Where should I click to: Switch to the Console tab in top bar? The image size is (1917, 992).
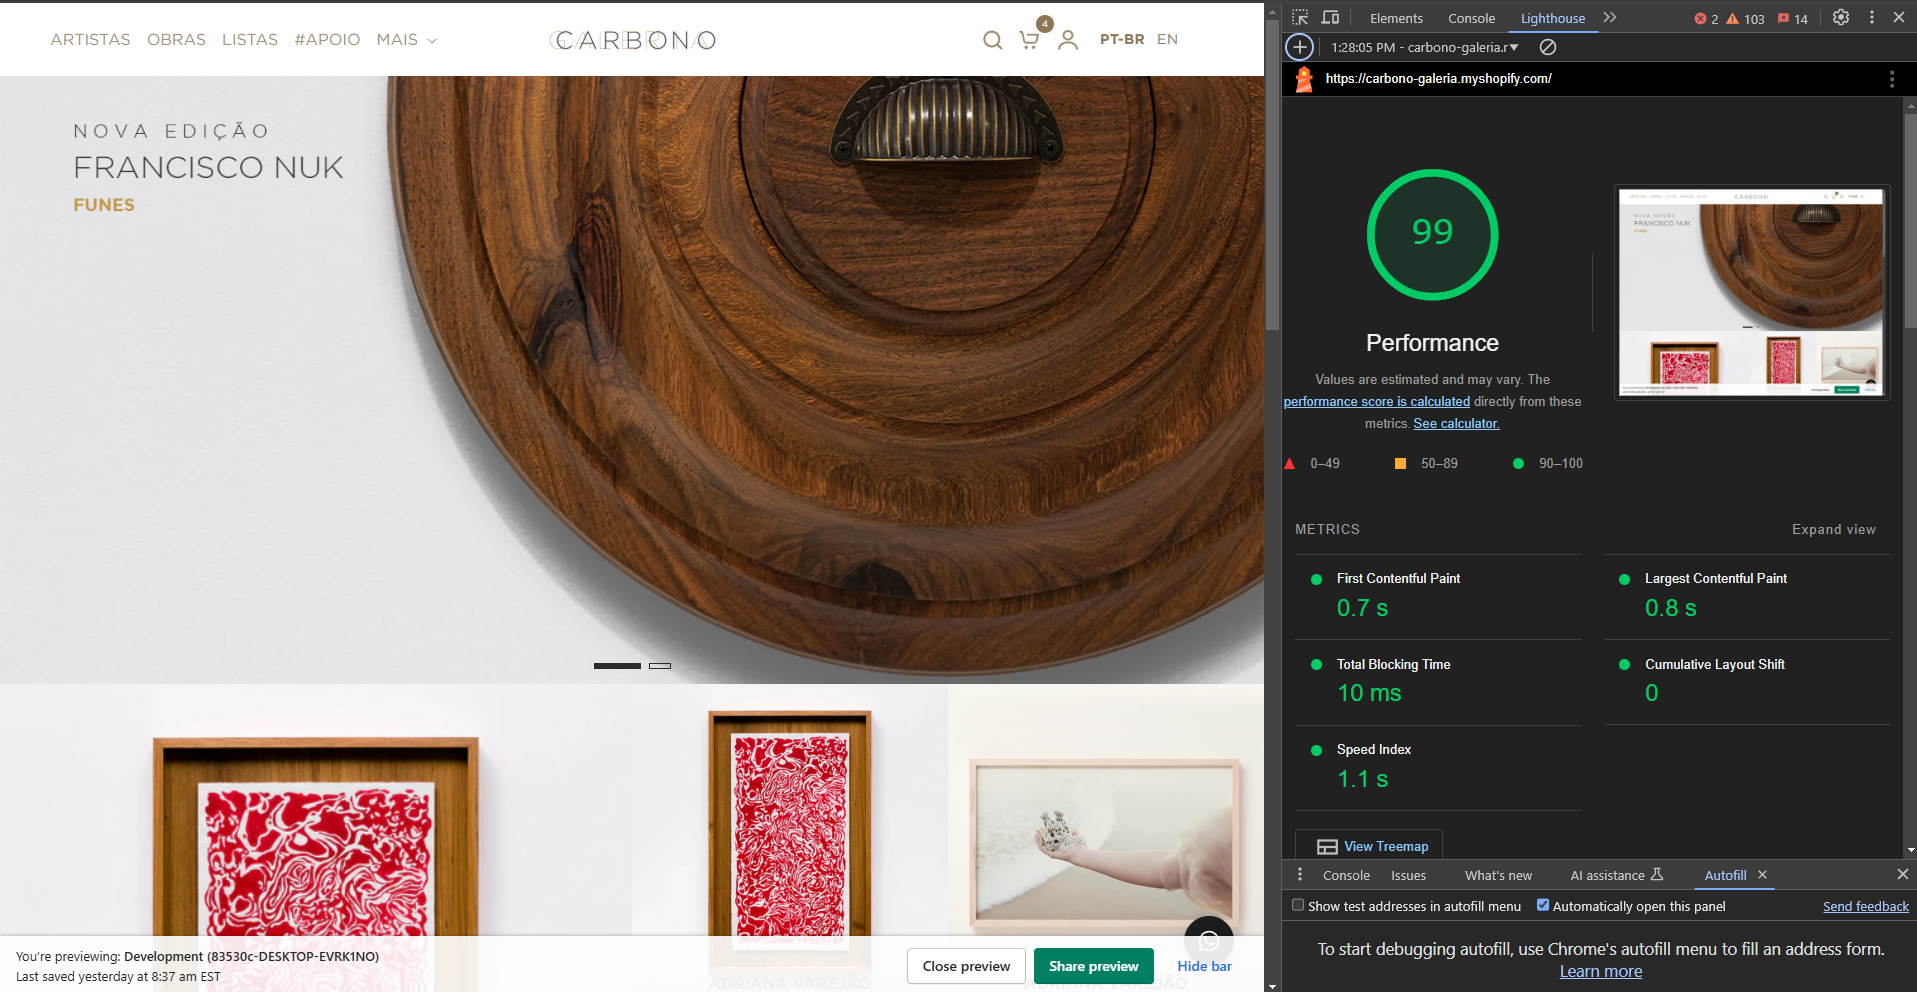[1471, 18]
